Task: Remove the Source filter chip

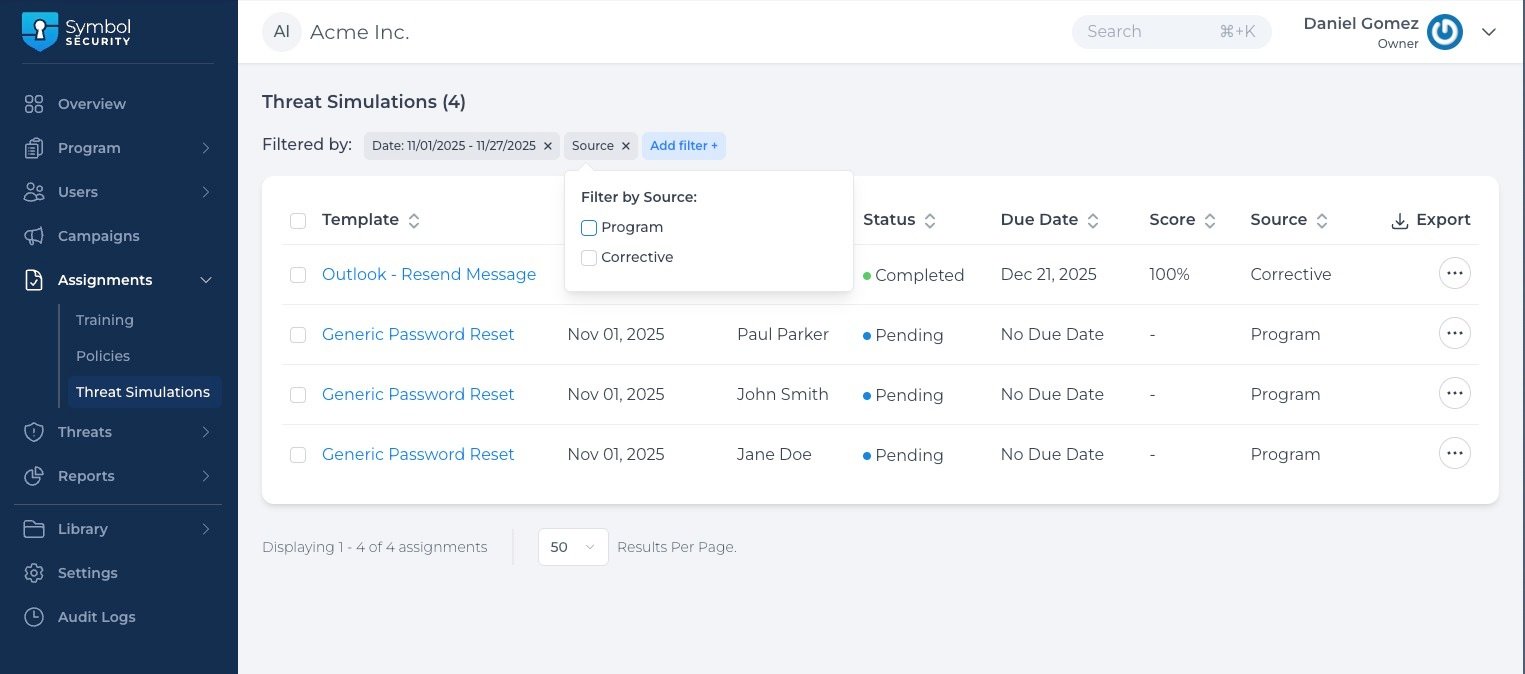Action: [626, 146]
